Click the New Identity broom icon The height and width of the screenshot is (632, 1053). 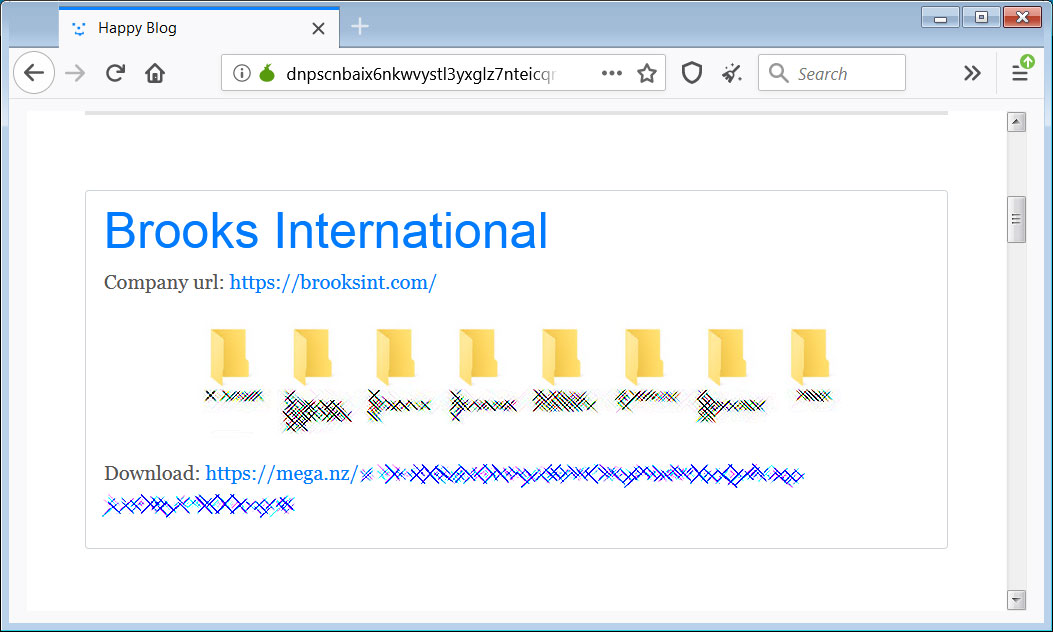[x=732, y=73]
